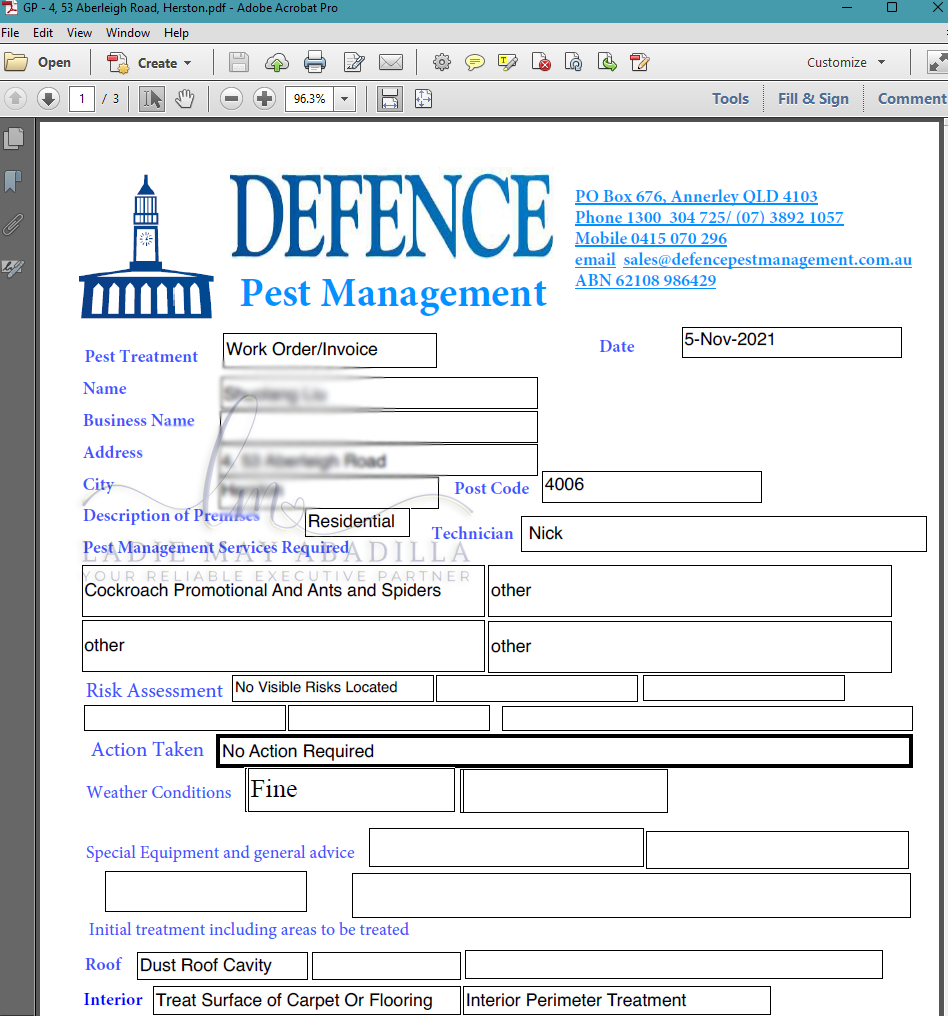The width and height of the screenshot is (948, 1016).
Task: Expand the zoom percentage dropdown
Action: point(345,99)
